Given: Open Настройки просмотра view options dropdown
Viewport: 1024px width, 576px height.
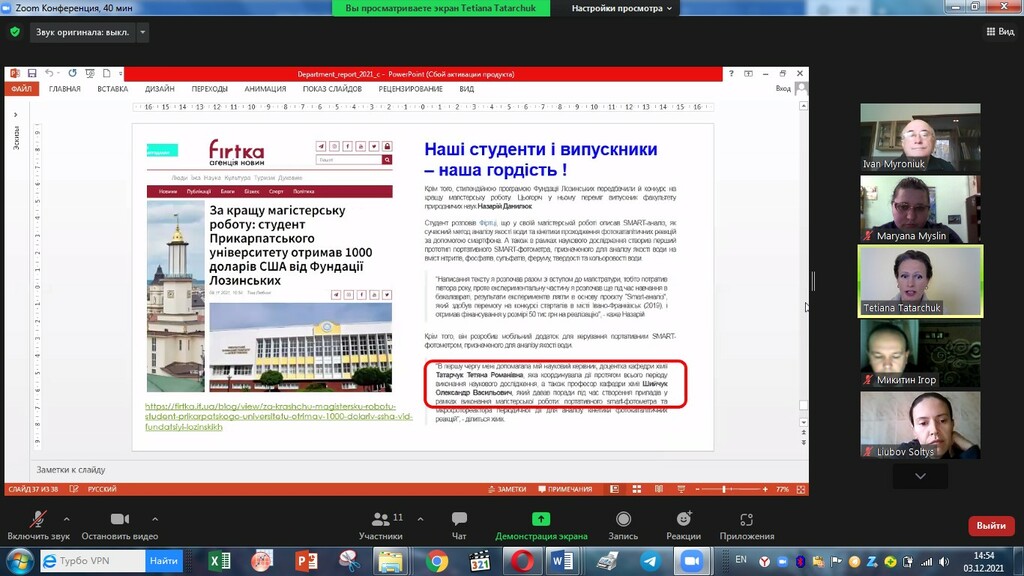Looking at the screenshot, I should coord(621,8).
